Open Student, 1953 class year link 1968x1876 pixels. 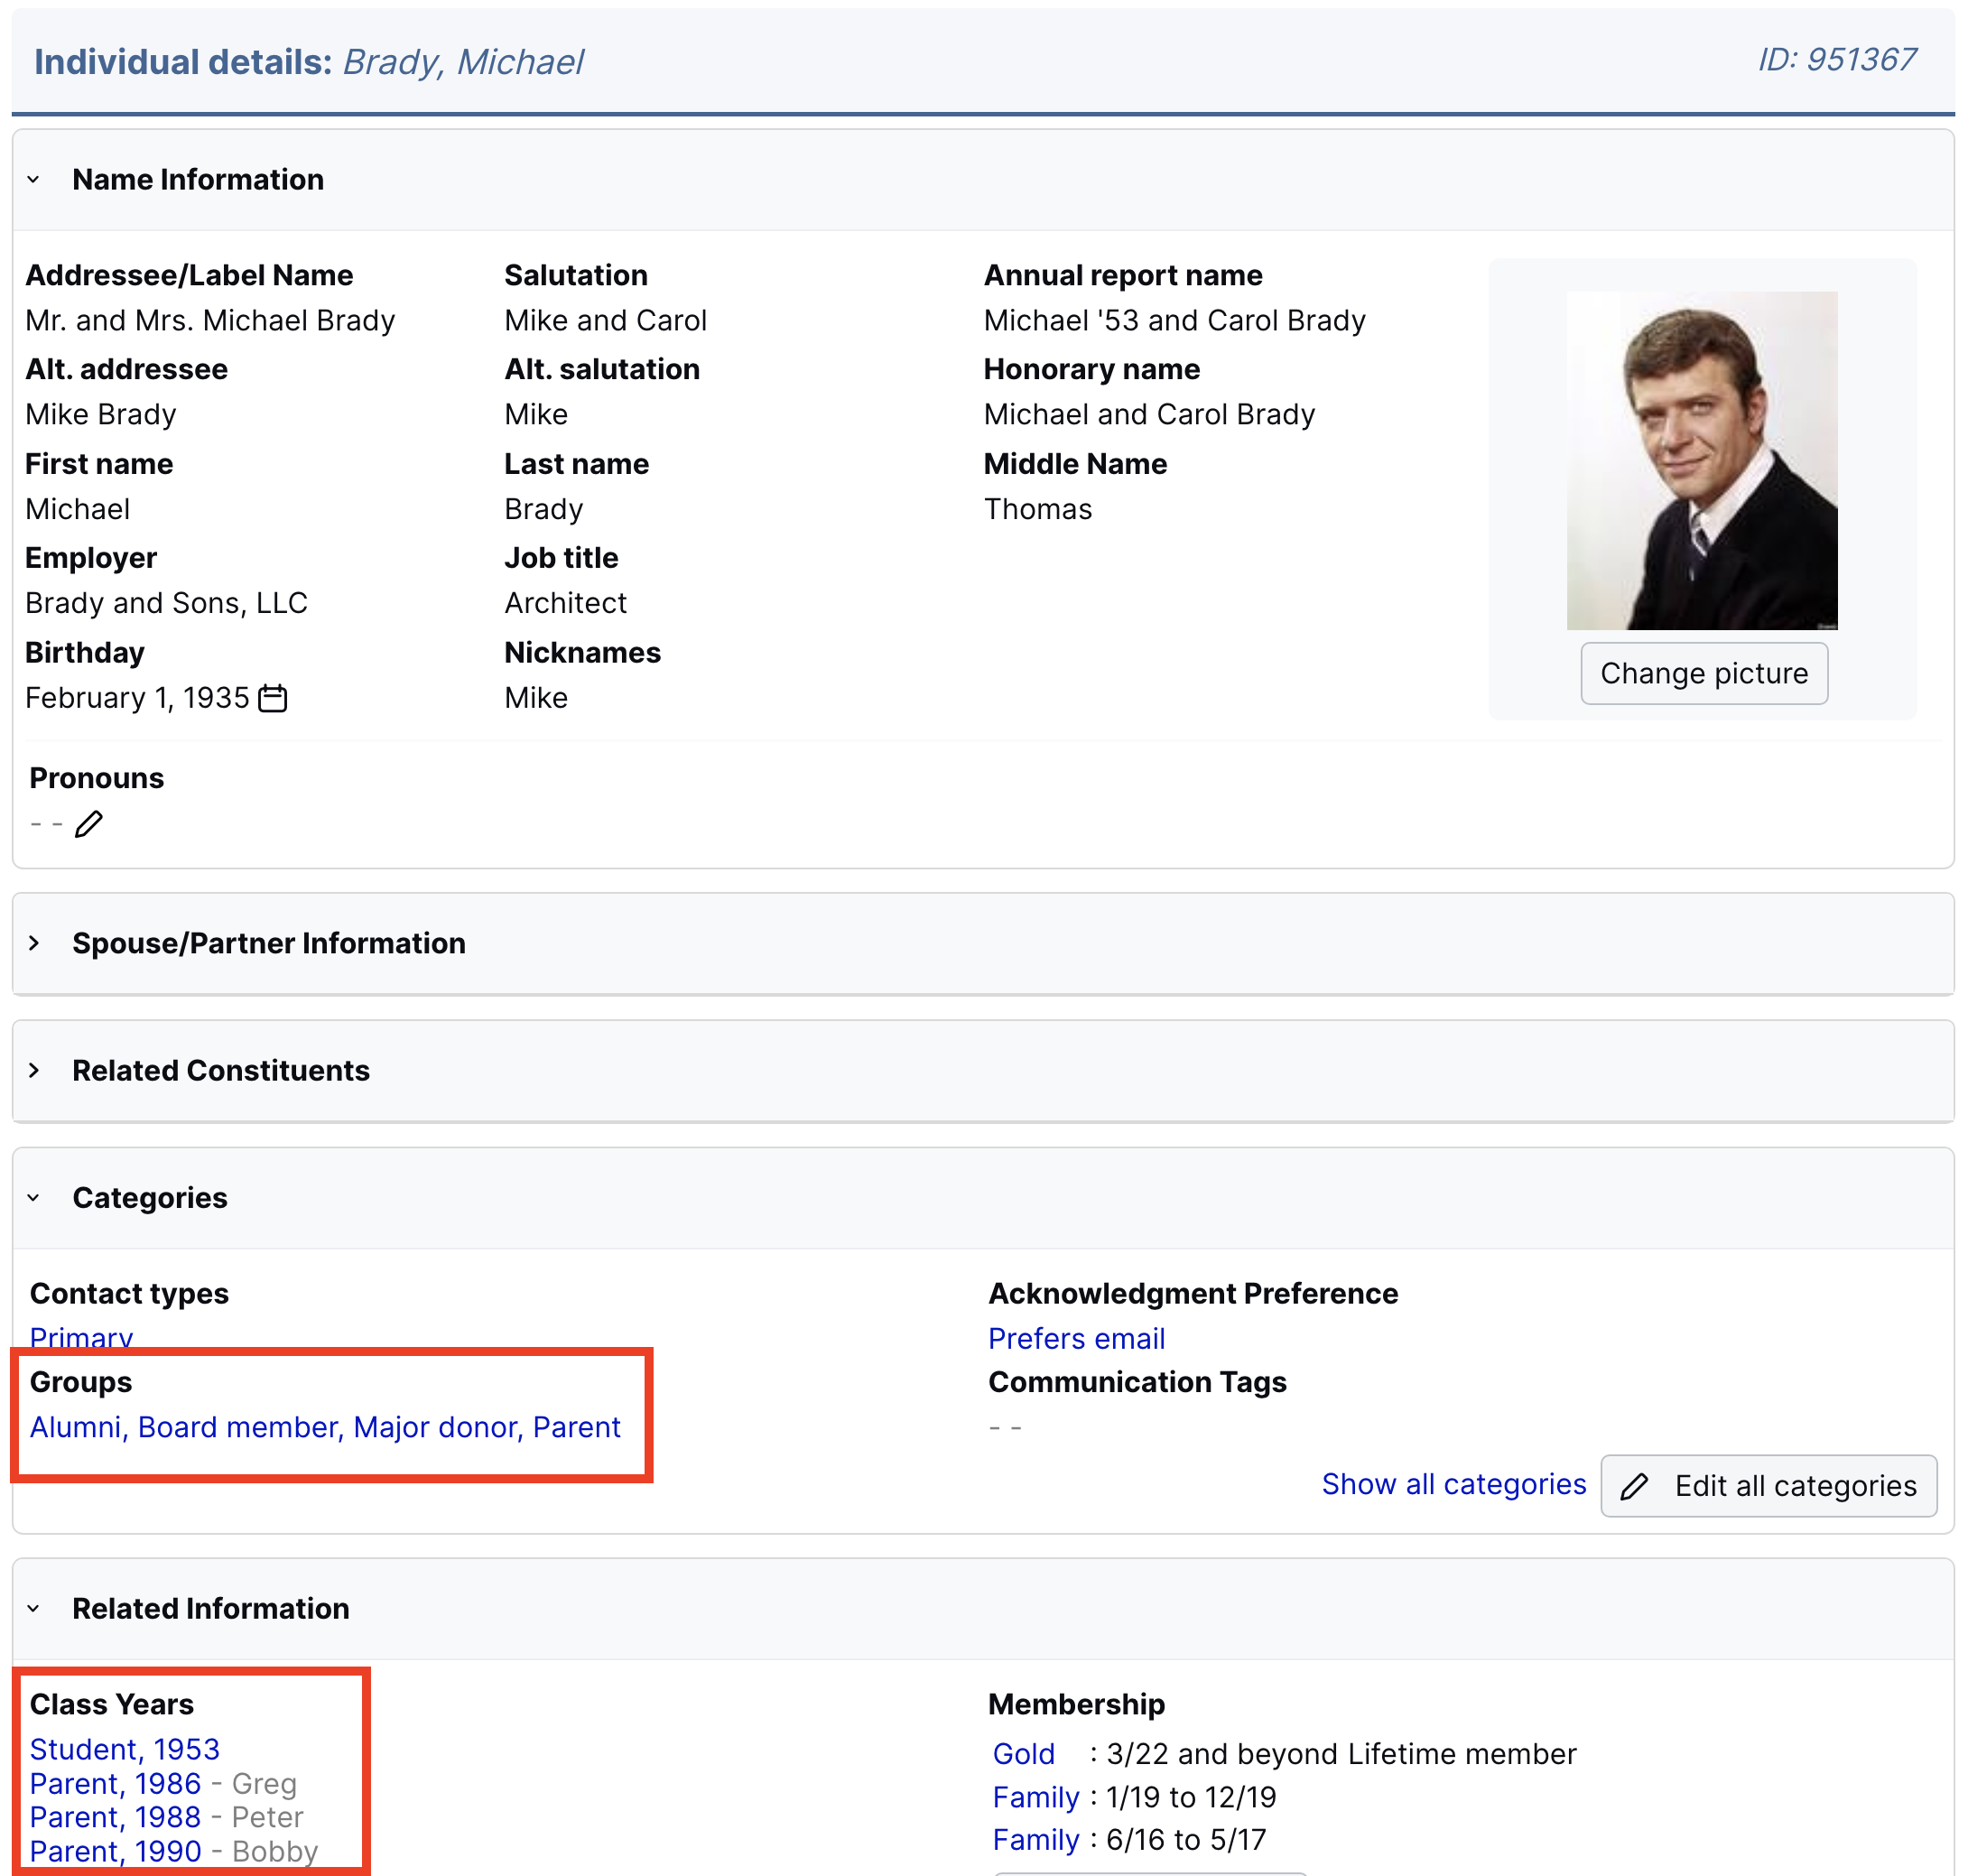point(125,1749)
